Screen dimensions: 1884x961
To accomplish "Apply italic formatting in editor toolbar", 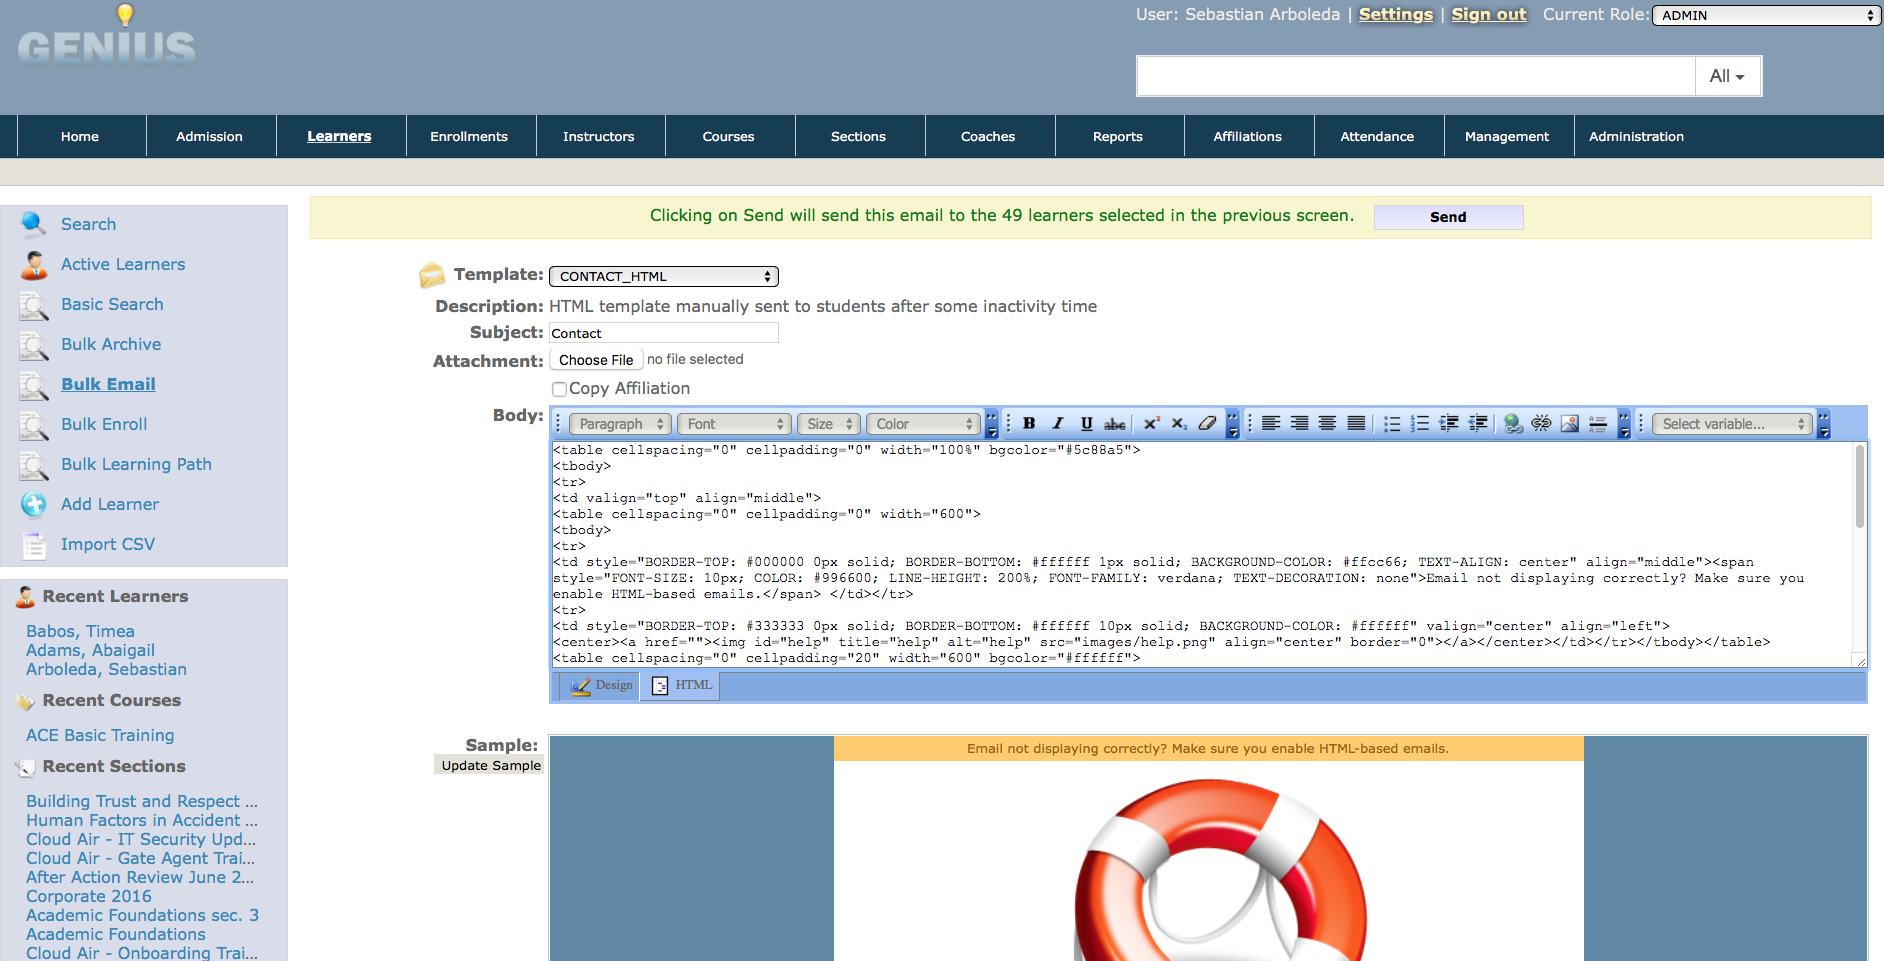I will (x=1058, y=424).
